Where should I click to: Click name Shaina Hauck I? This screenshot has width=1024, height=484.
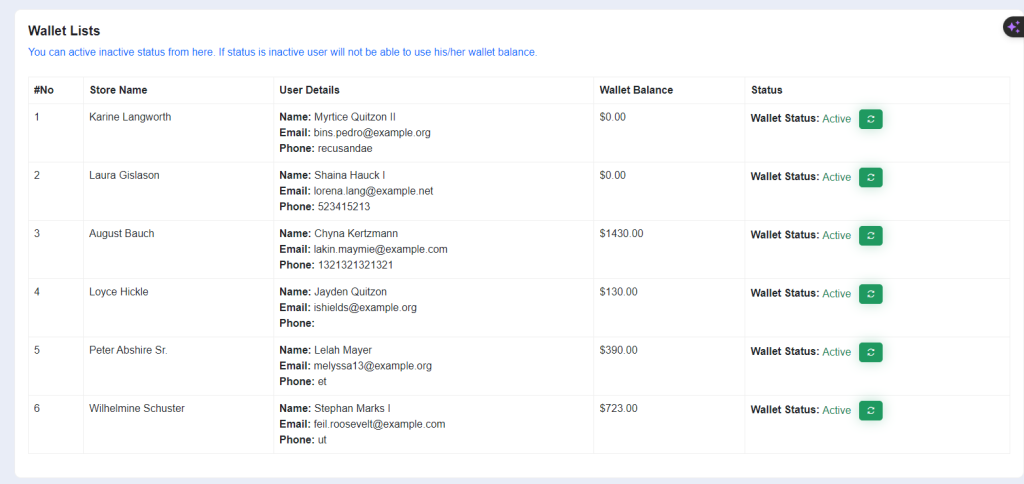pos(350,175)
